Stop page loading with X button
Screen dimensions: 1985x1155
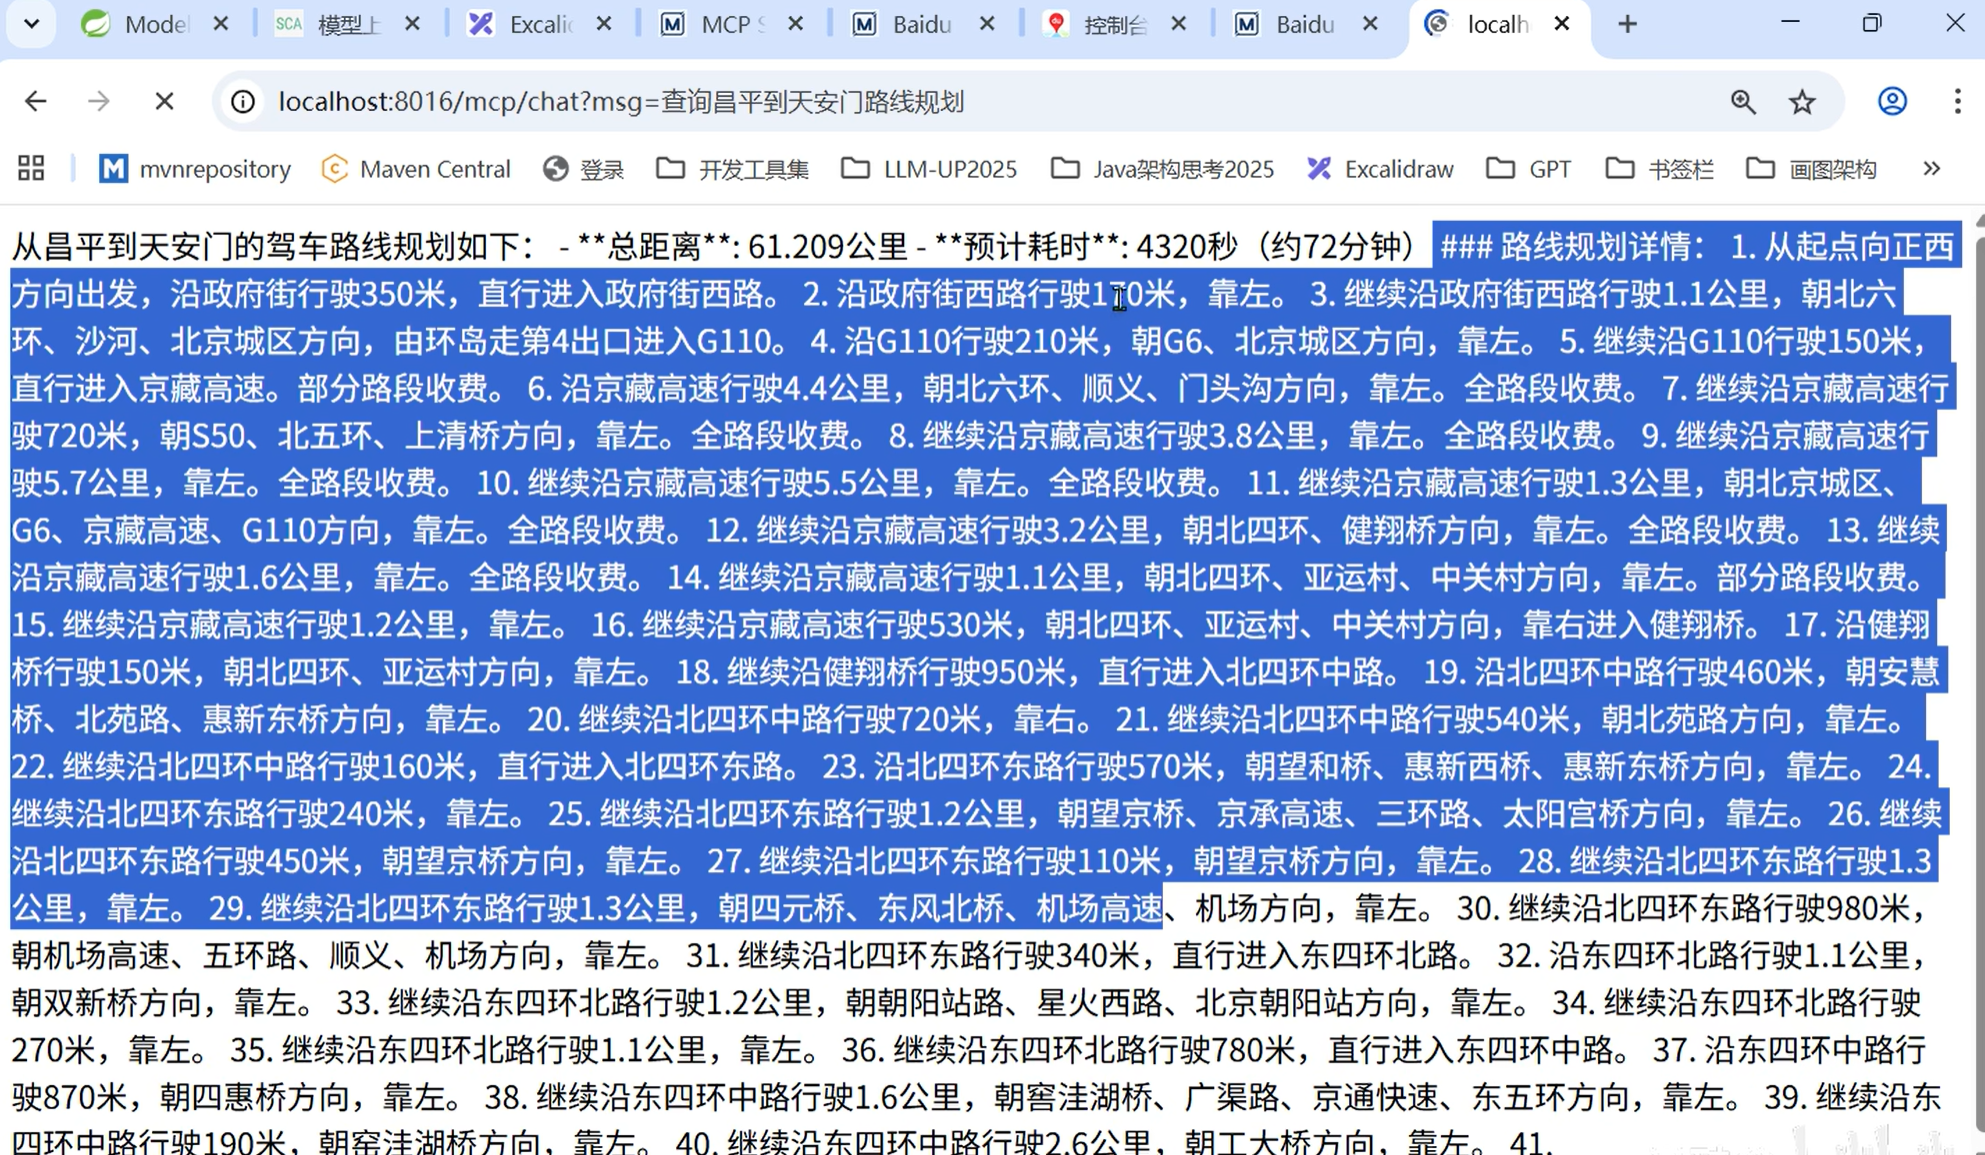click(164, 101)
